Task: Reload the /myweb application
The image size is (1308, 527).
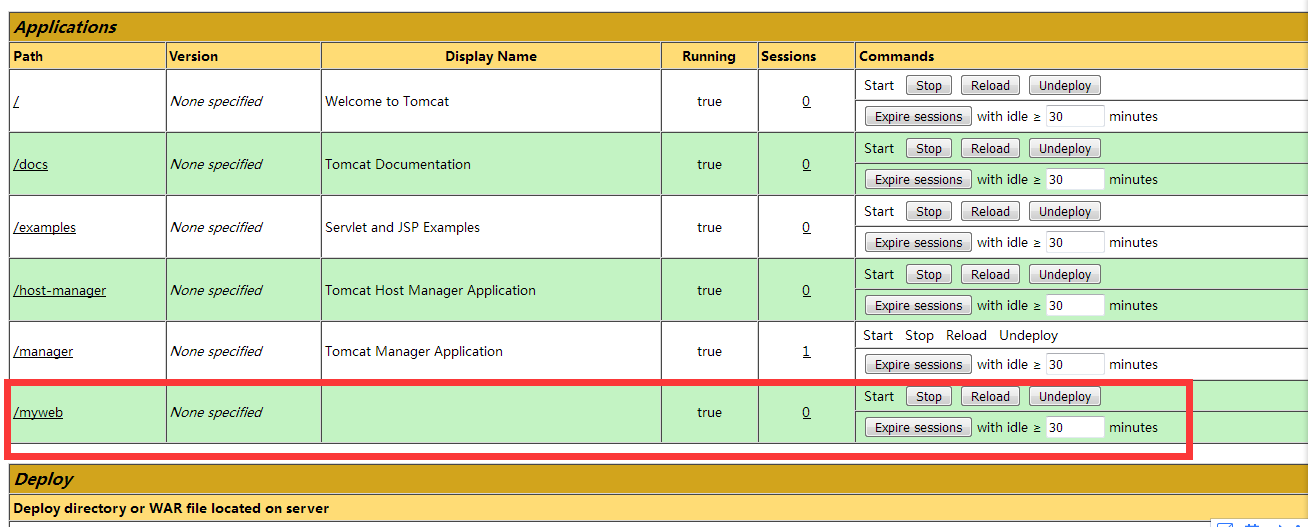Action: pyautogui.click(x=990, y=397)
